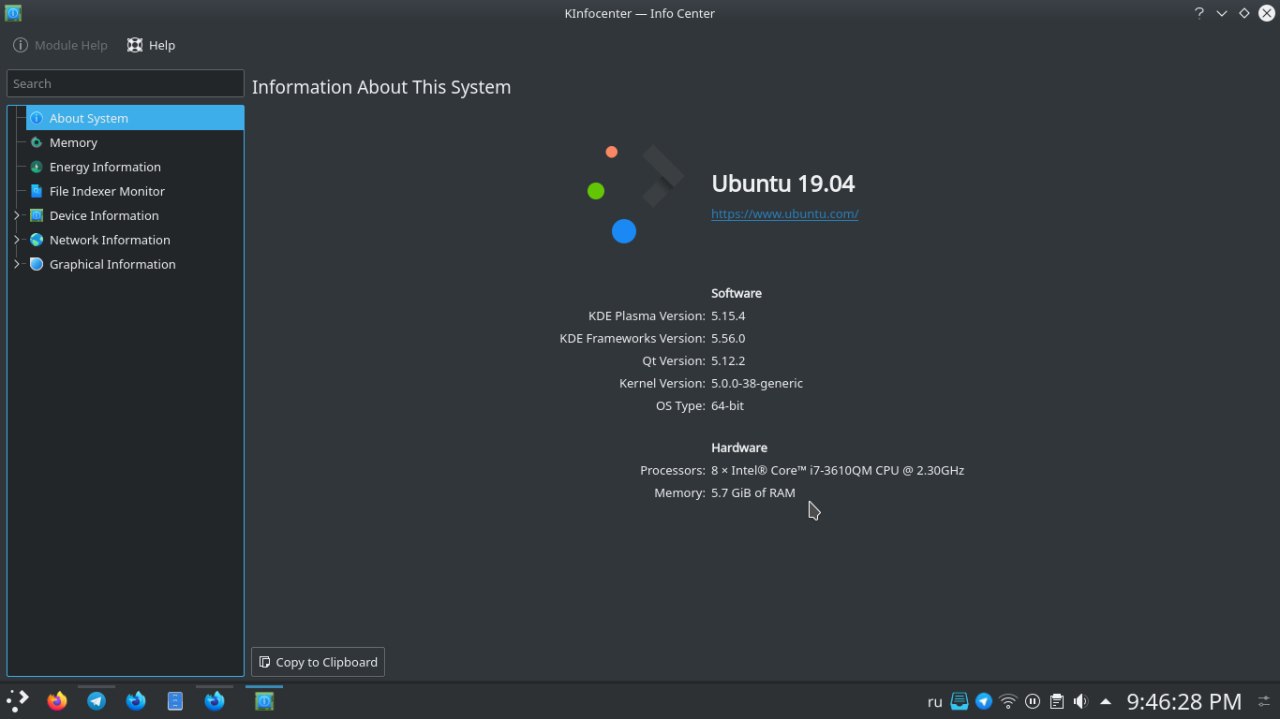
Task: Click the Telegram system tray icon
Action: click(984, 701)
